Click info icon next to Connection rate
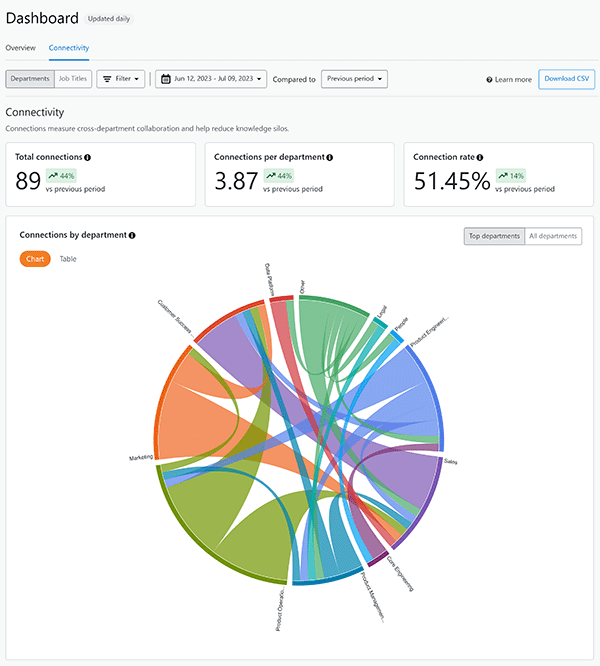Screen dimensions: 600x666 pyautogui.click(x=480, y=158)
